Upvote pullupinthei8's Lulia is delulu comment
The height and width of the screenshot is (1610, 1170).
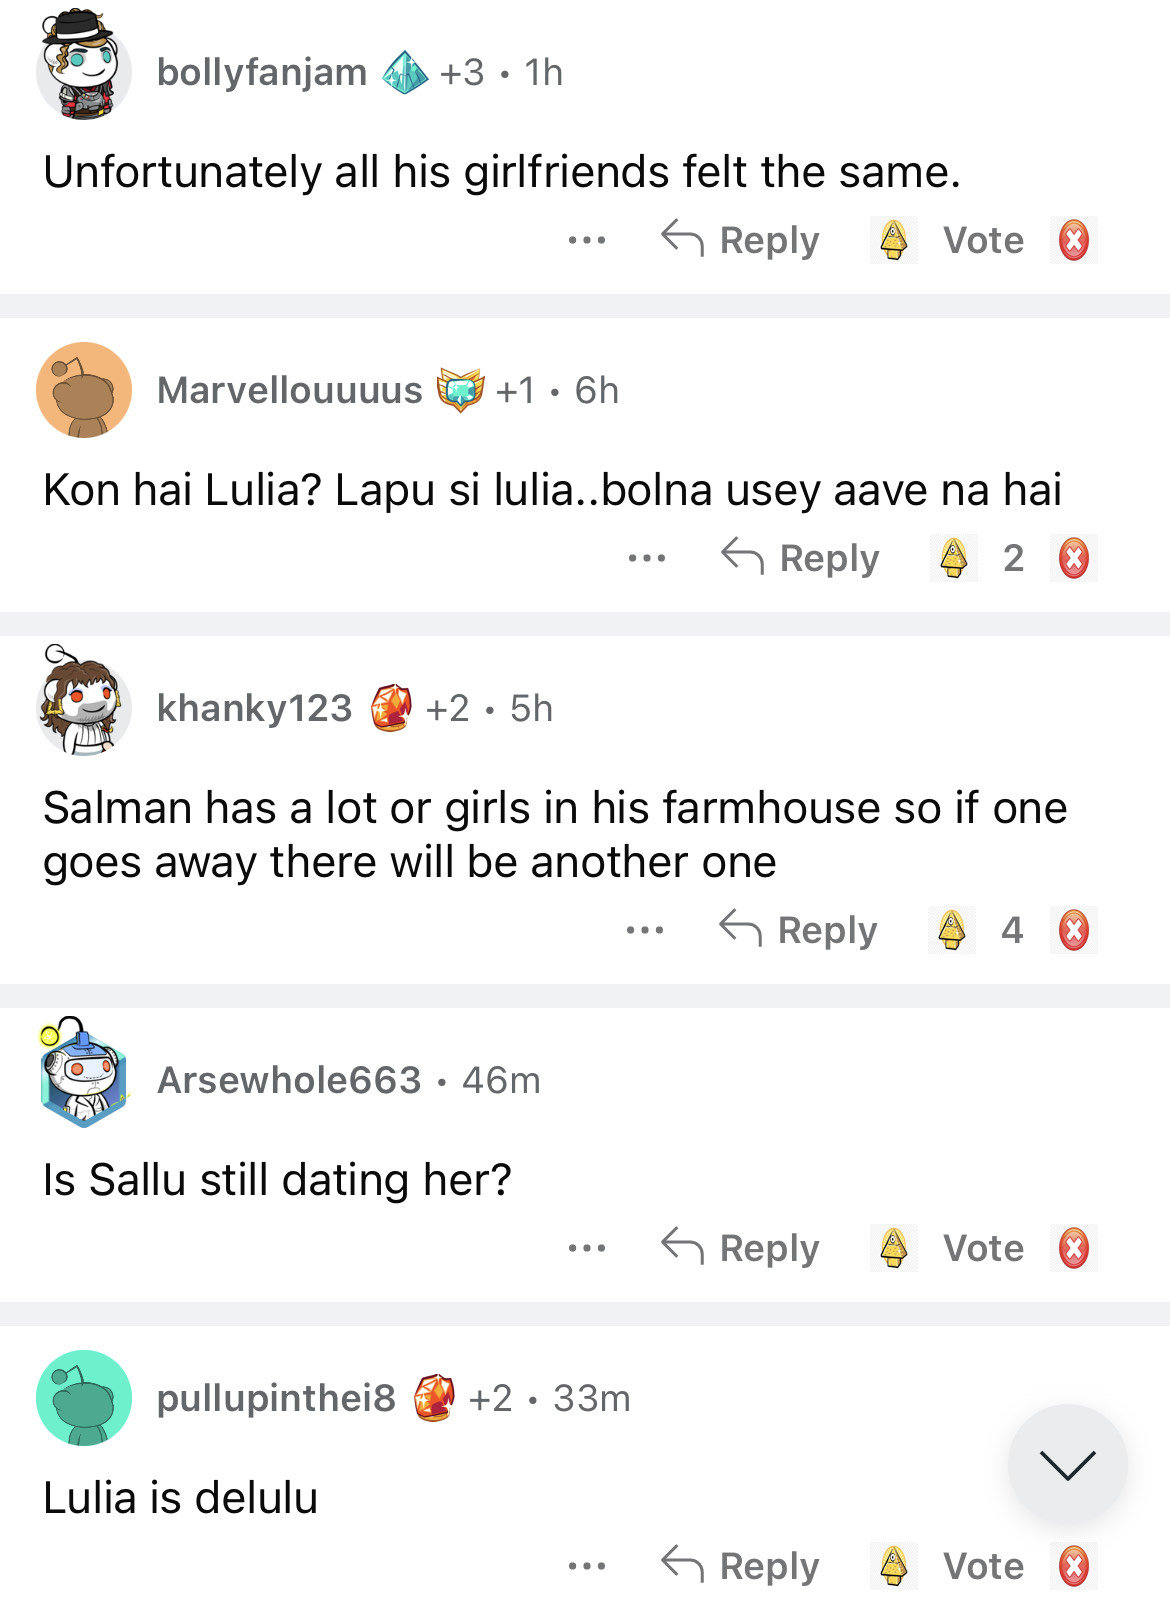point(893,1566)
